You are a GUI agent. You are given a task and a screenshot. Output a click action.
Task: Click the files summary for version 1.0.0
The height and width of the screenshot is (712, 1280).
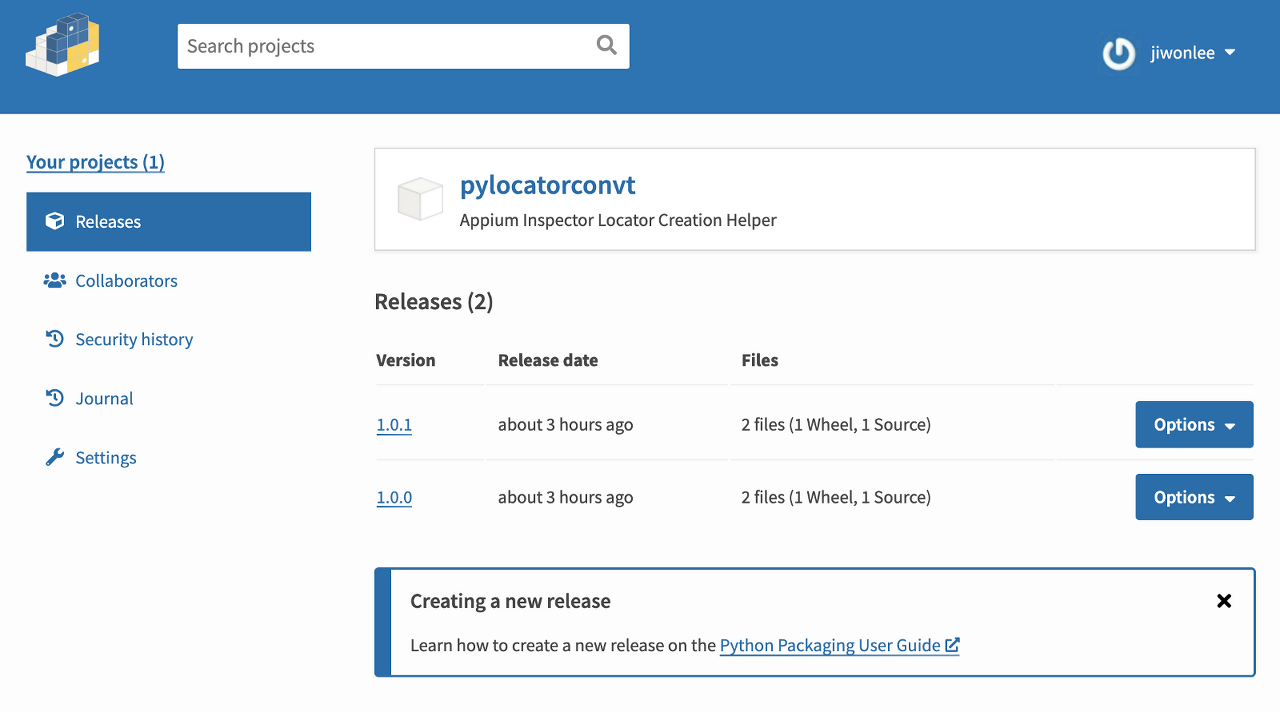pyautogui.click(x=836, y=497)
